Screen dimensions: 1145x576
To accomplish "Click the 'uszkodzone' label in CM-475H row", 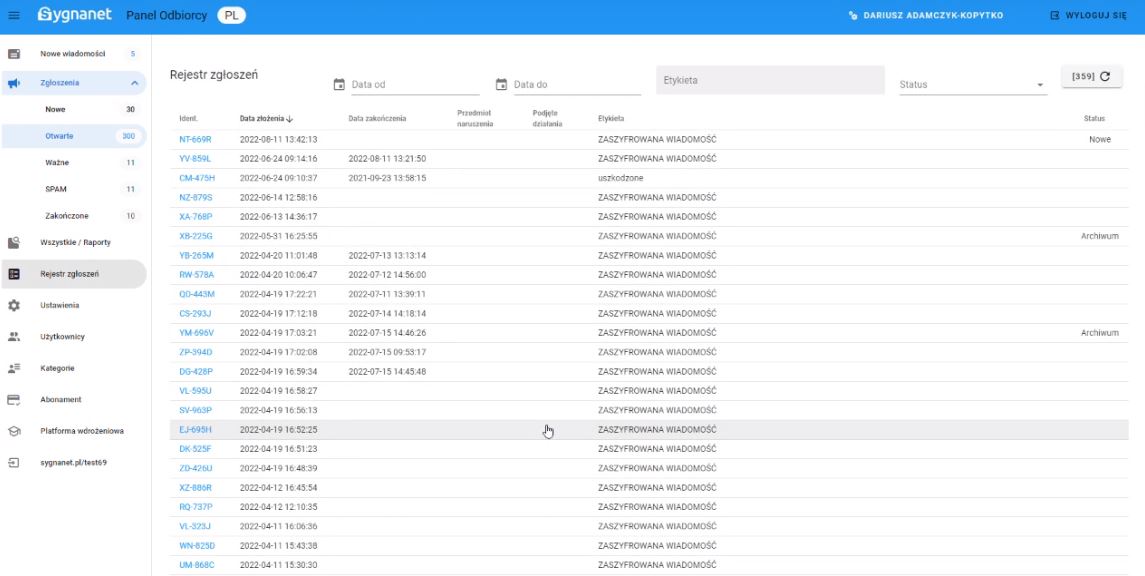I will (x=620, y=178).
